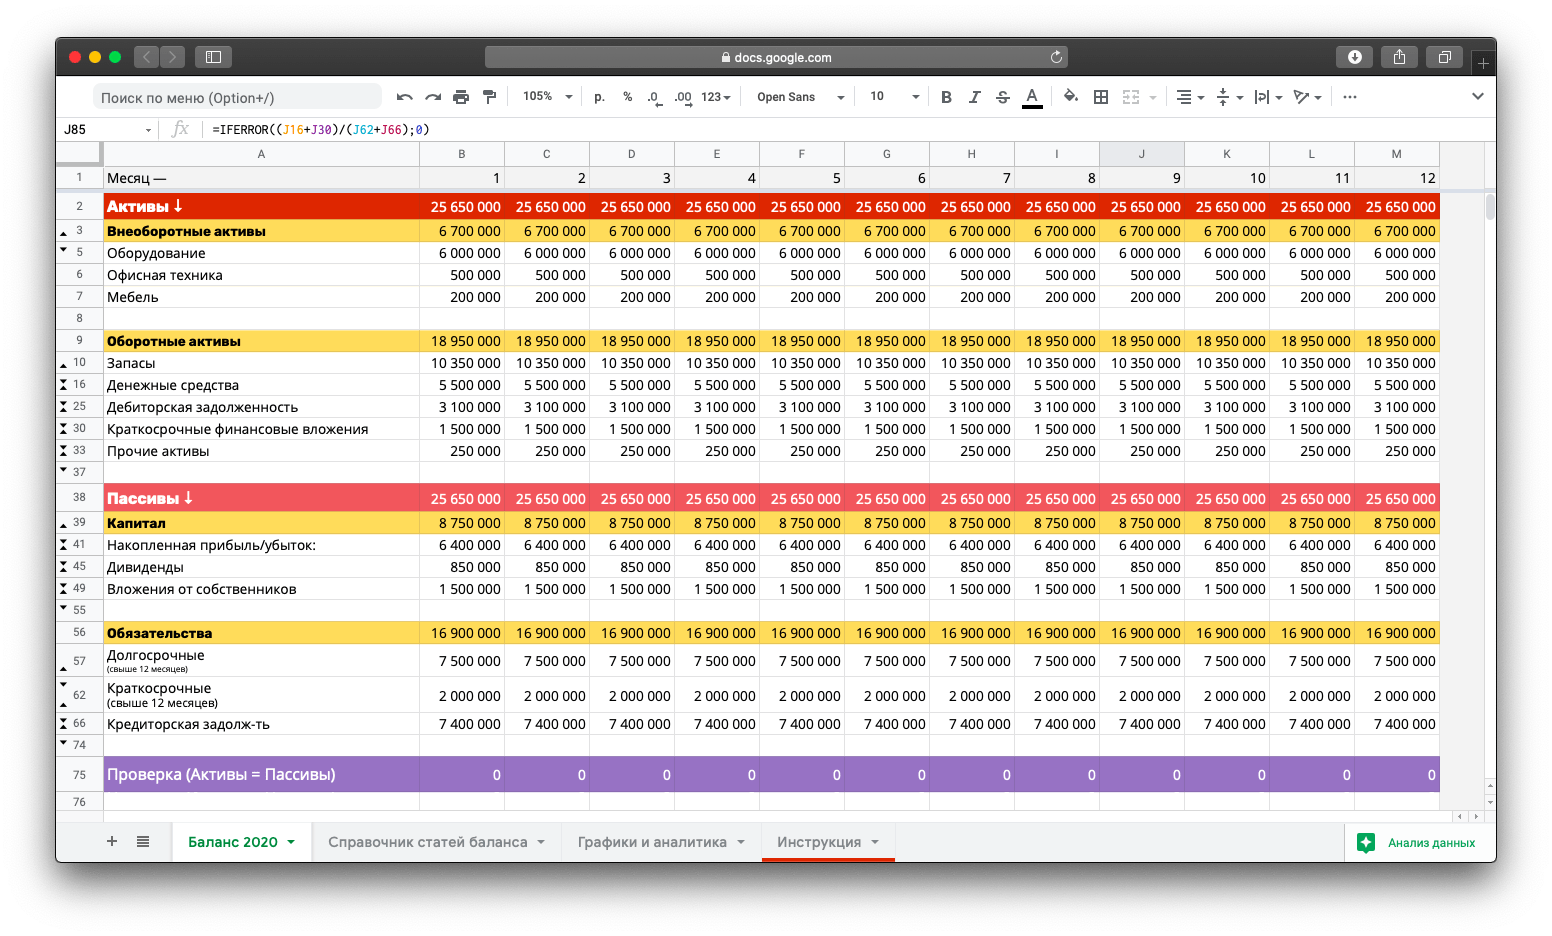Toggle bold formatting

946,97
